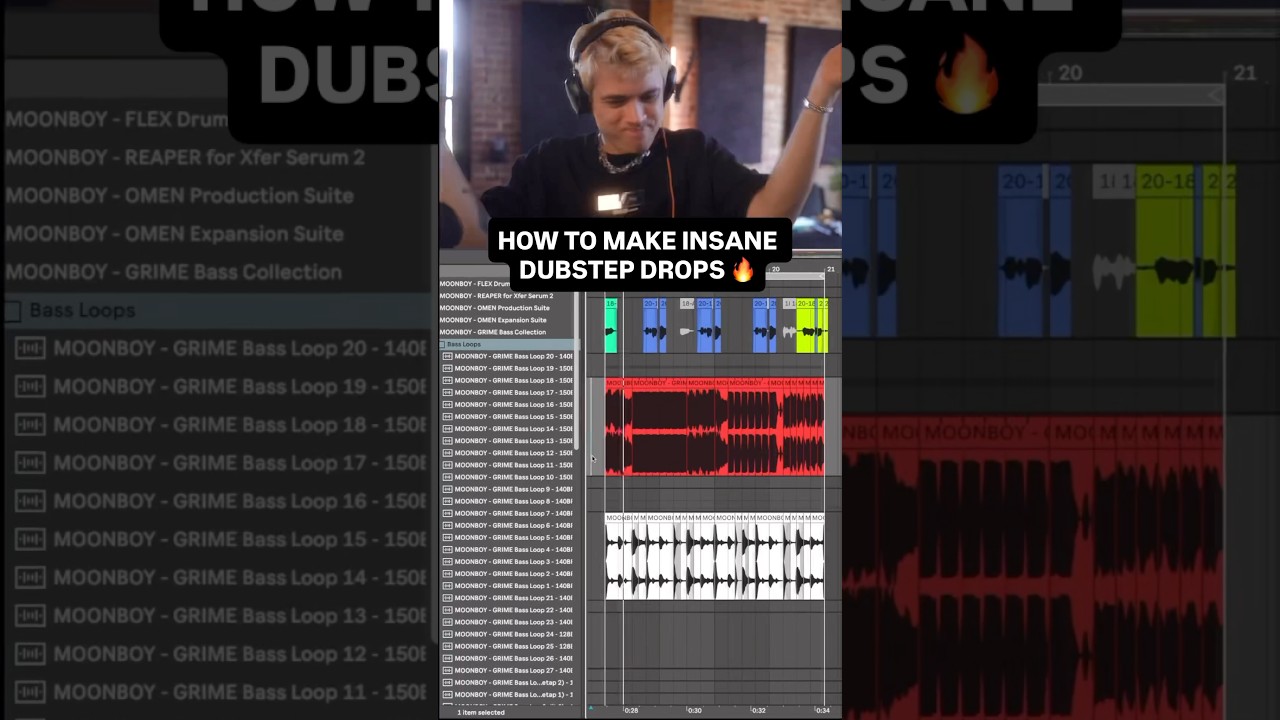Collapse the Bass Loops folder

(x=443, y=344)
